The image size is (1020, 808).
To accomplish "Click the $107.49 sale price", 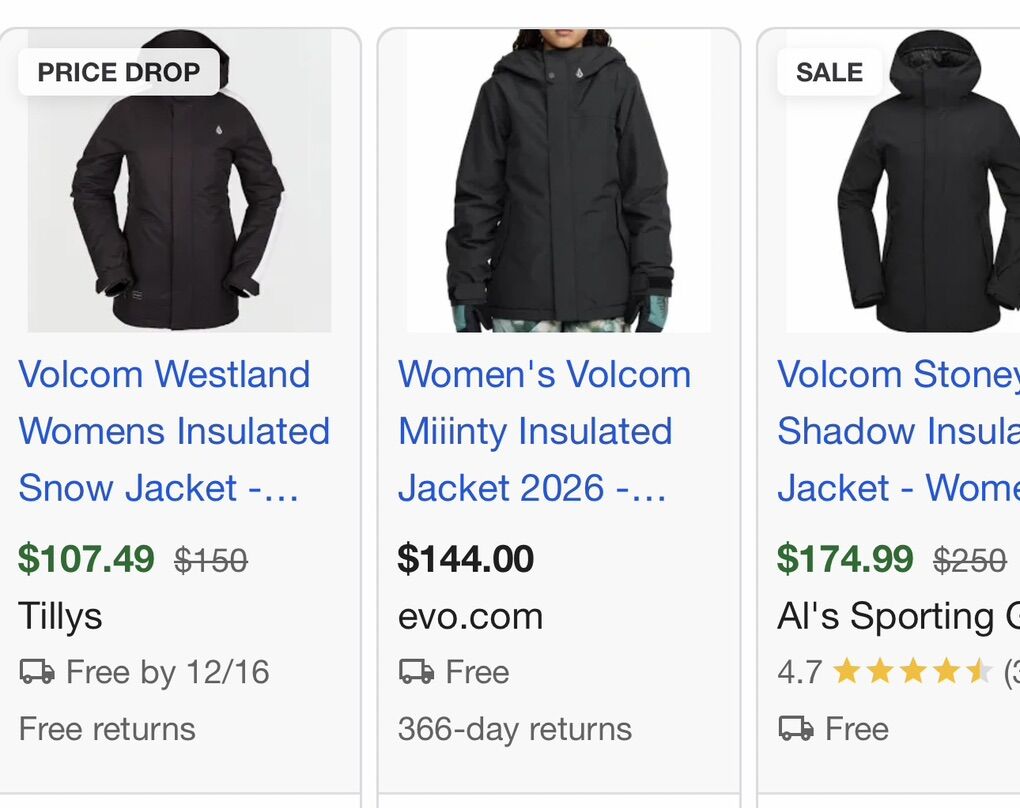I will 86,559.
